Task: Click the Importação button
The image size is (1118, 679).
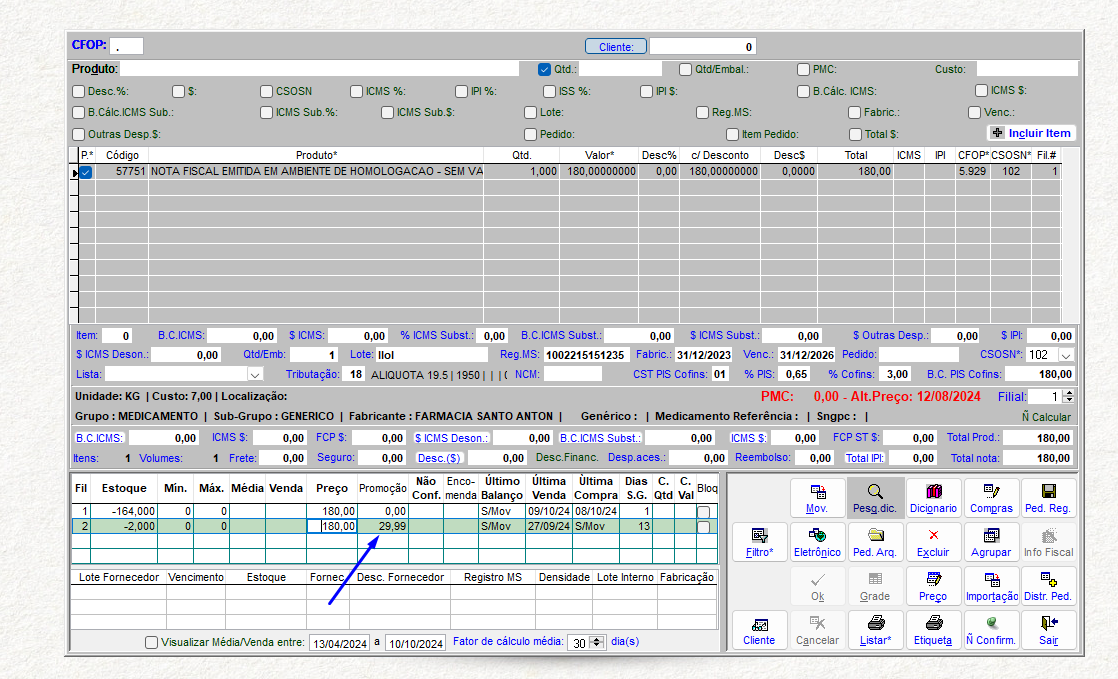Action: pos(991,586)
